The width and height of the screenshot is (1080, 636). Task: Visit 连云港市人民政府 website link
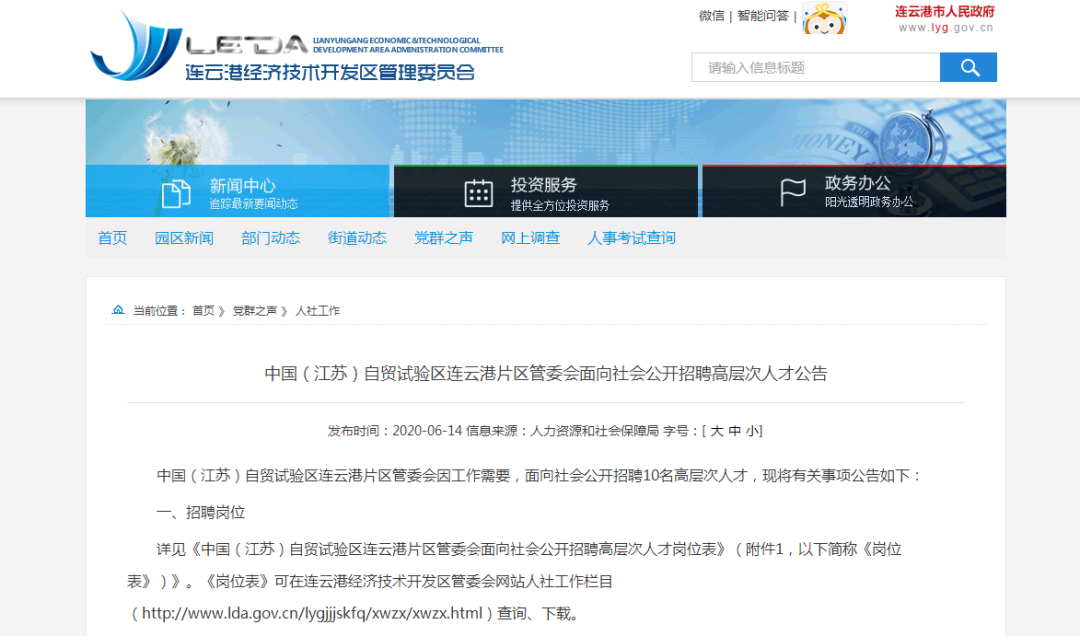click(944, 12)
